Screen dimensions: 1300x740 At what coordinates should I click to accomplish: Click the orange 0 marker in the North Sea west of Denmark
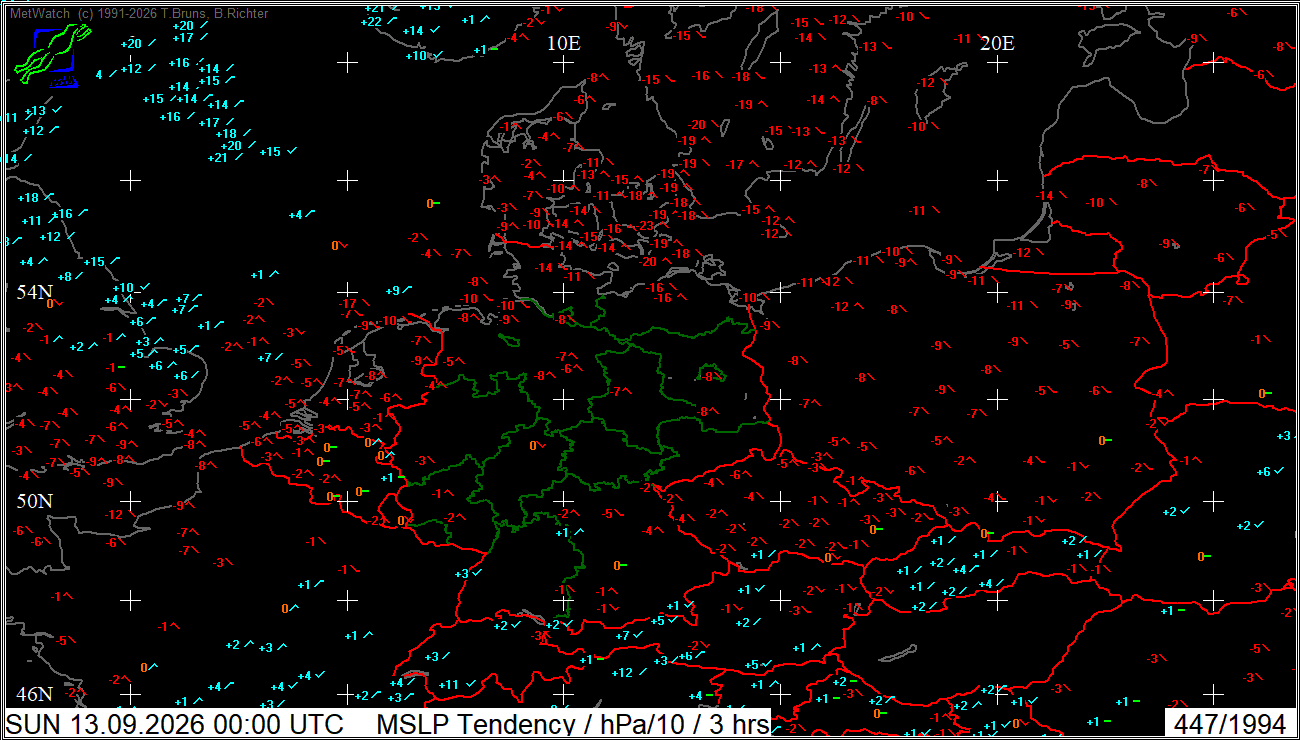(430, 204)
